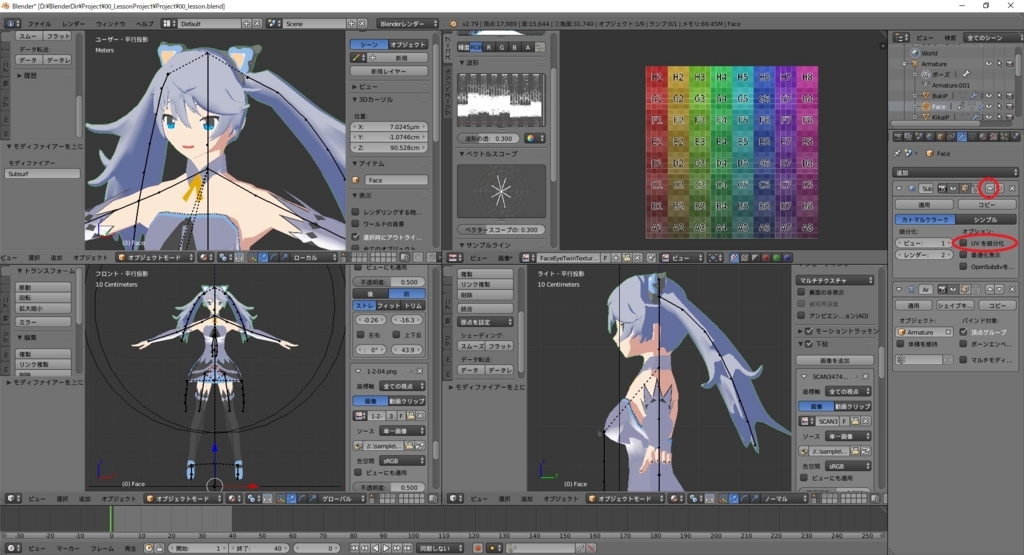Remove the Subsurf modifier with its X

pyautogui.click(x=1012, y=188)
